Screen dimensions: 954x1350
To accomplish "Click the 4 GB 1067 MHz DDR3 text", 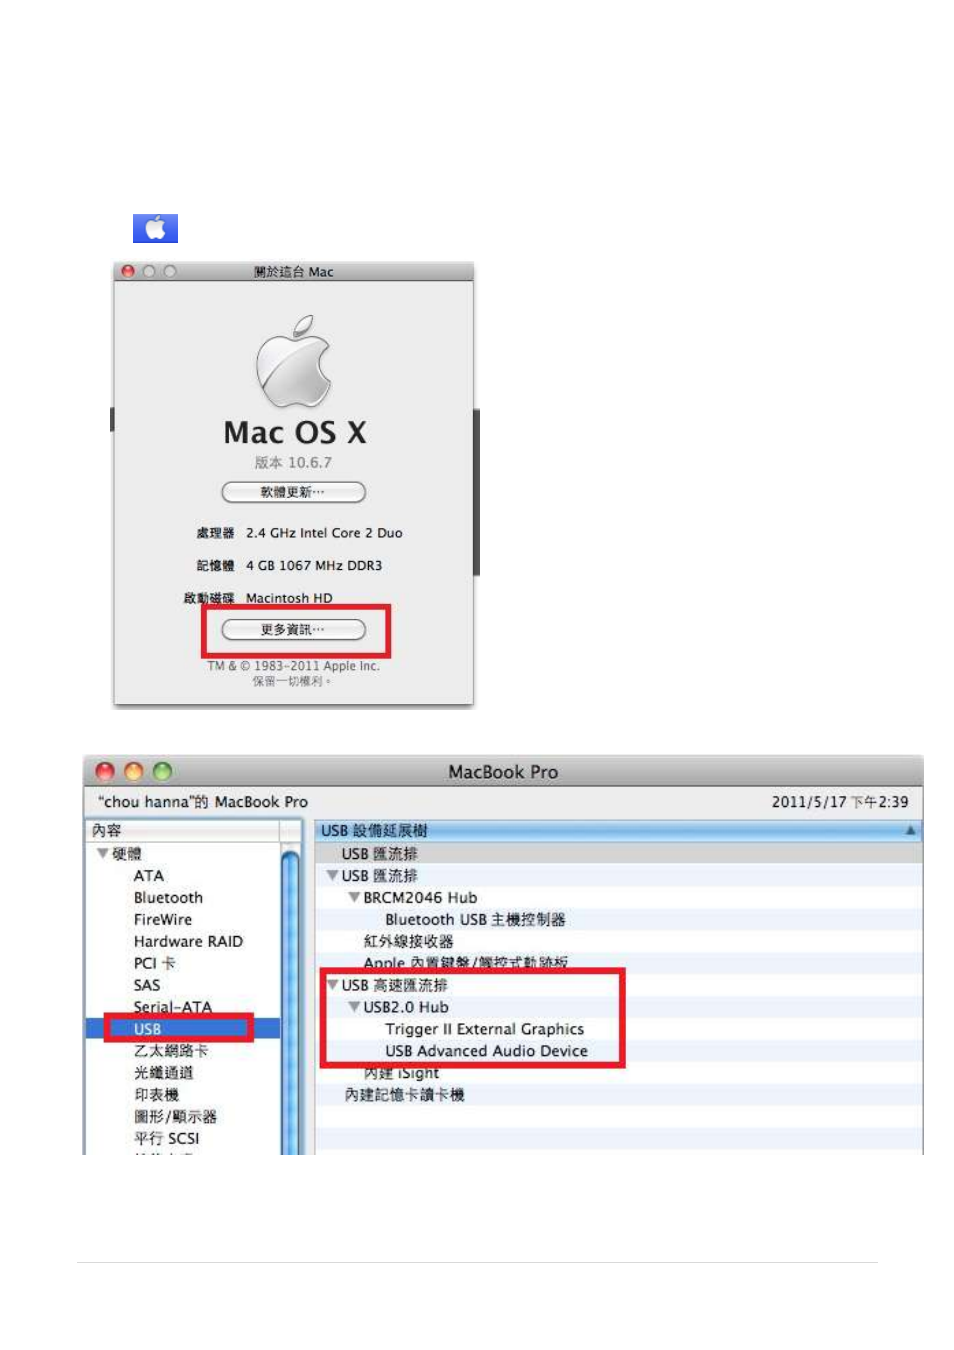I will (x=314, y=565).
